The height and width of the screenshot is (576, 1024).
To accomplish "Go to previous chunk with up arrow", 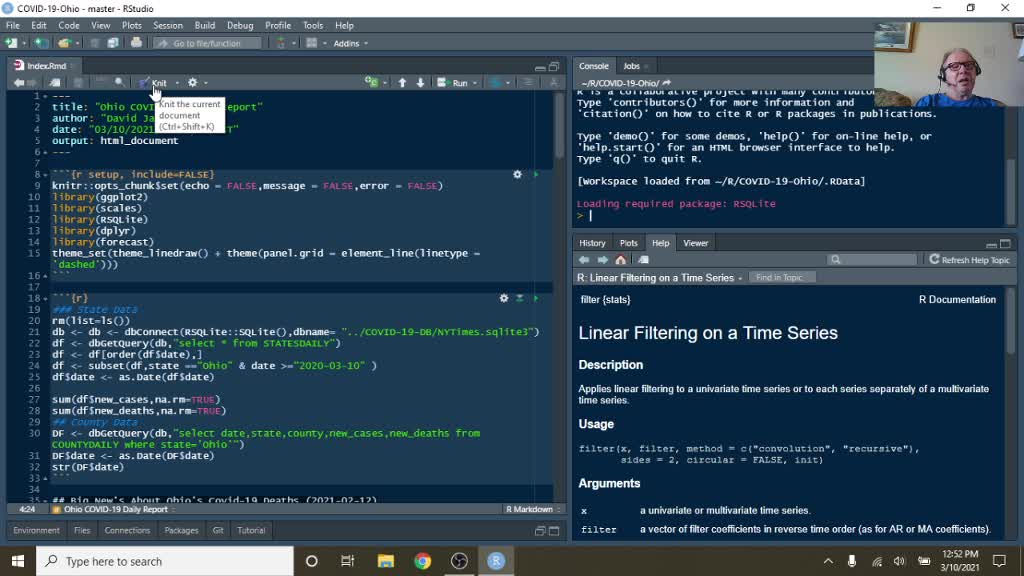I will [x=402, y=83].
